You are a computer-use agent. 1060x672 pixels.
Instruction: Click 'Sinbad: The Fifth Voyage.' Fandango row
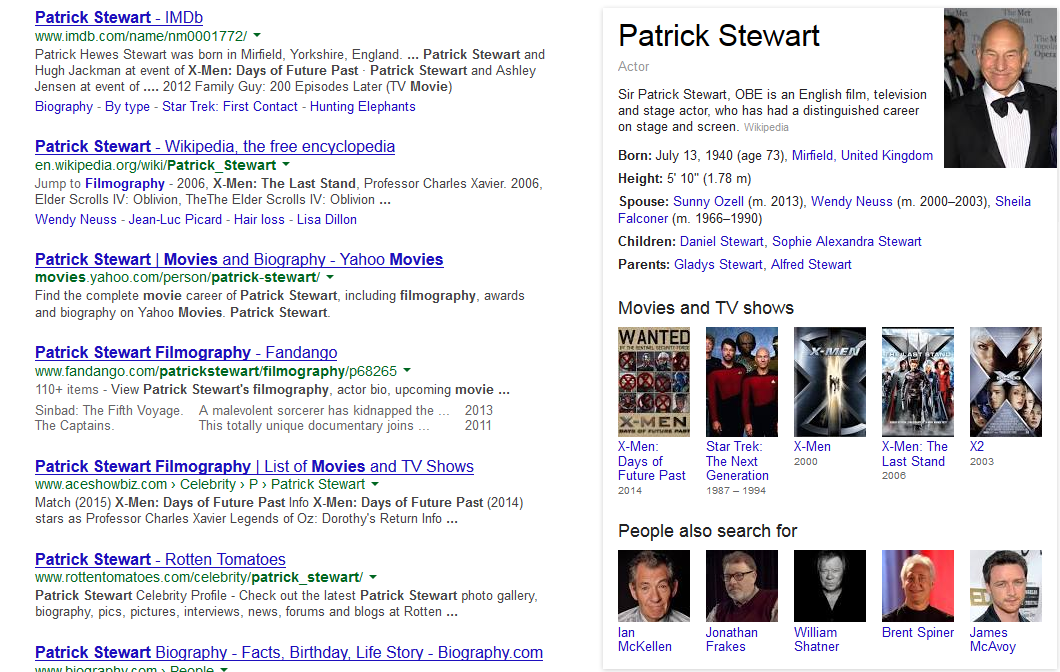(264, 410)
